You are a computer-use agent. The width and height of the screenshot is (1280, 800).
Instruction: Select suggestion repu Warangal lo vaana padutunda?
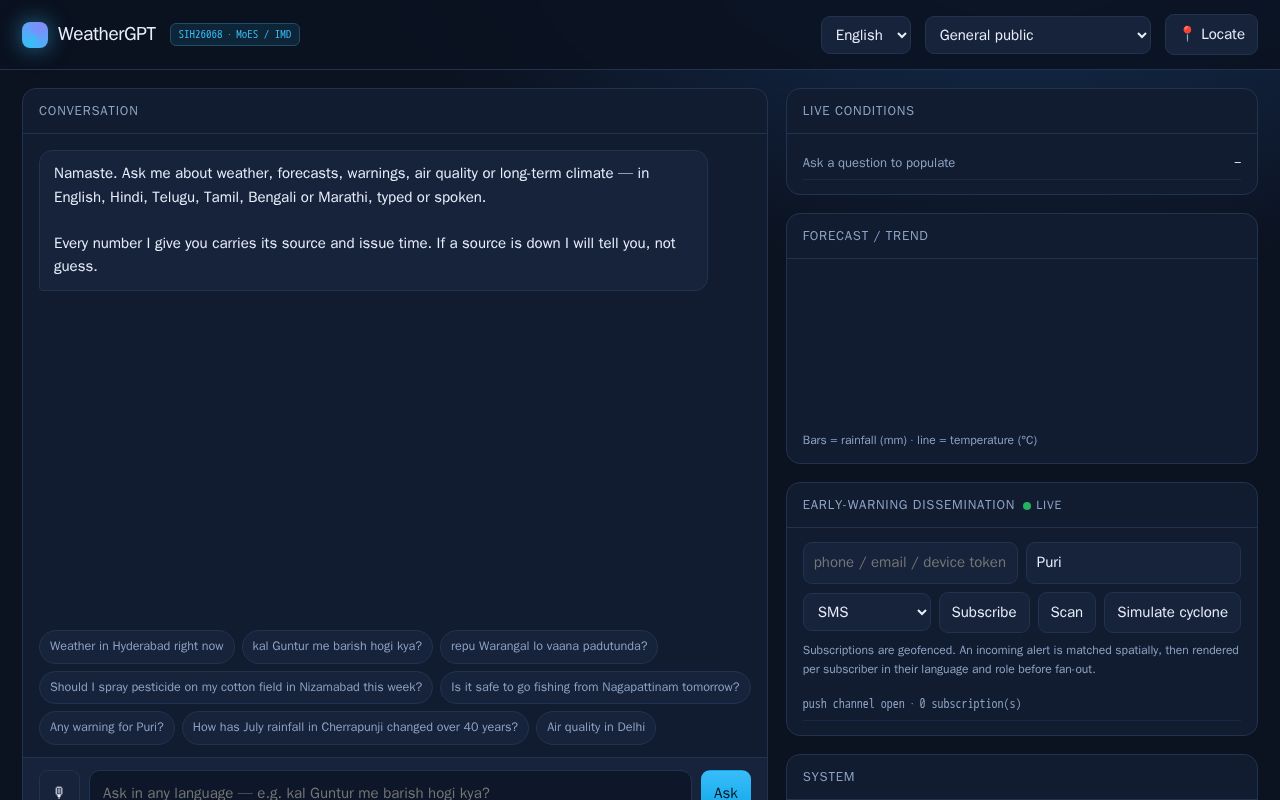pyautogui.click(x=549, y=646)
